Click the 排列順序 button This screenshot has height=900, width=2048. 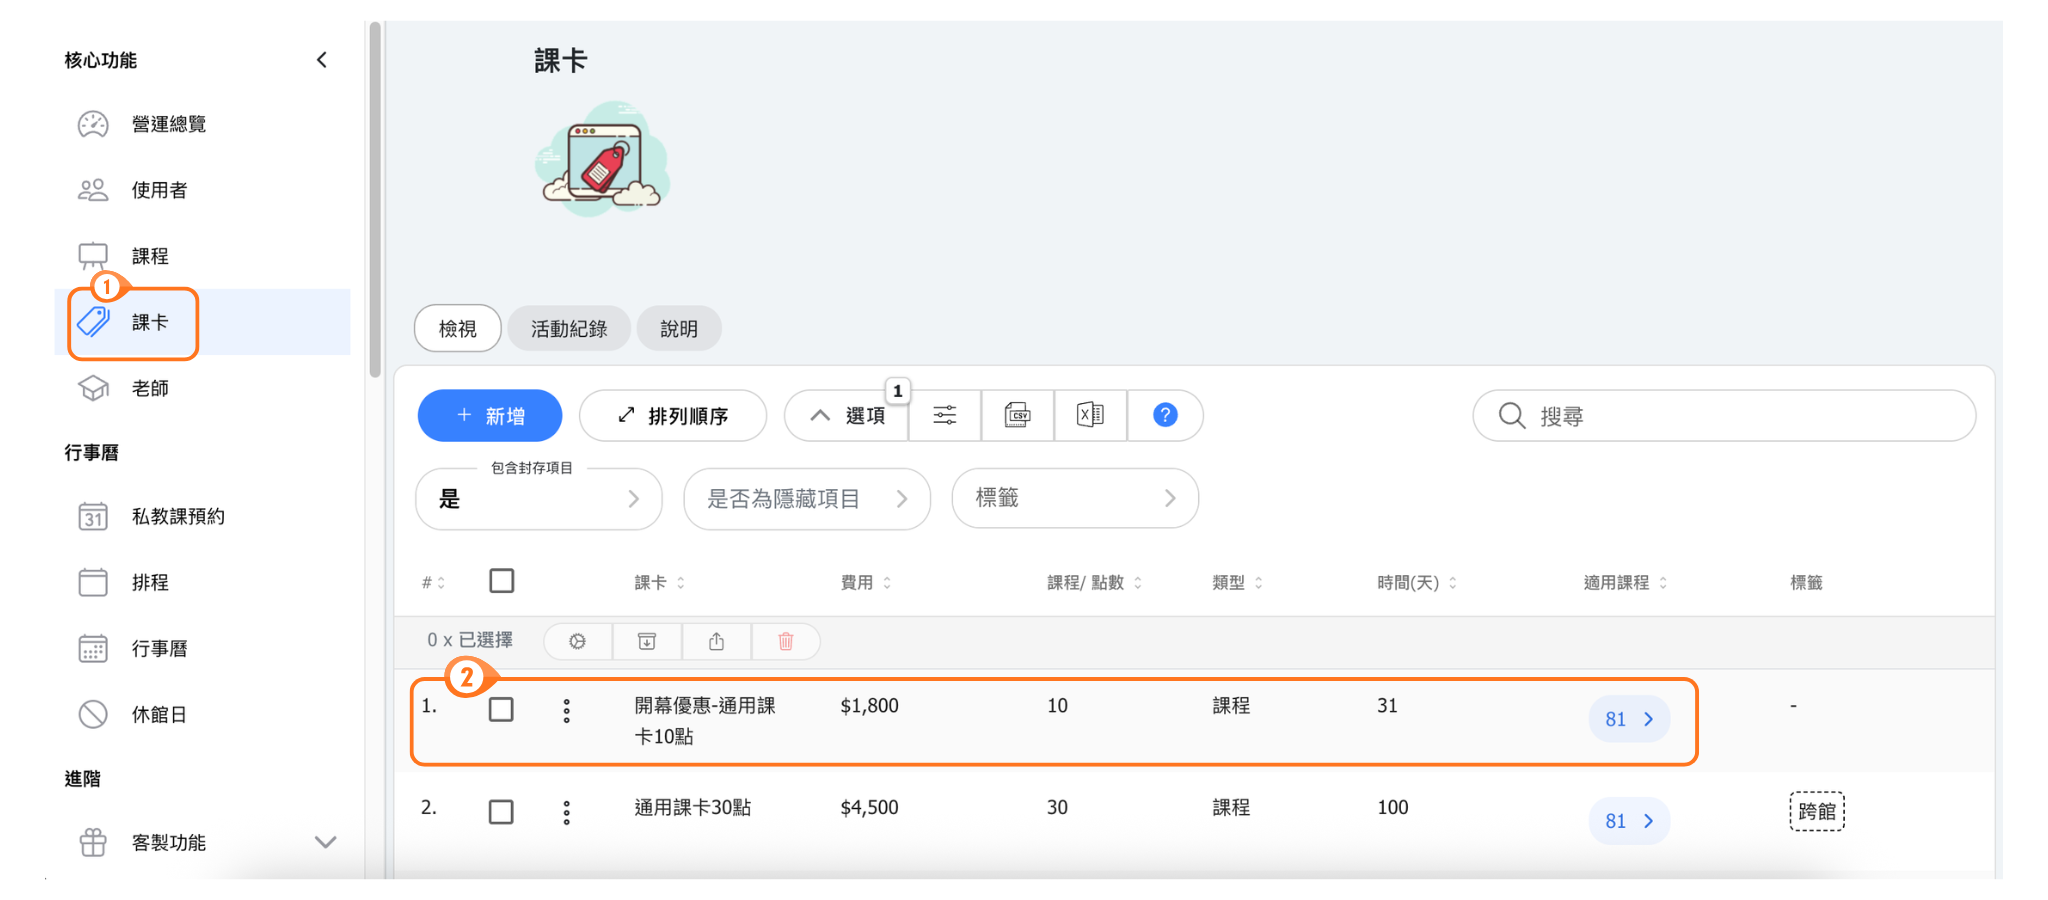click(673, 416)
